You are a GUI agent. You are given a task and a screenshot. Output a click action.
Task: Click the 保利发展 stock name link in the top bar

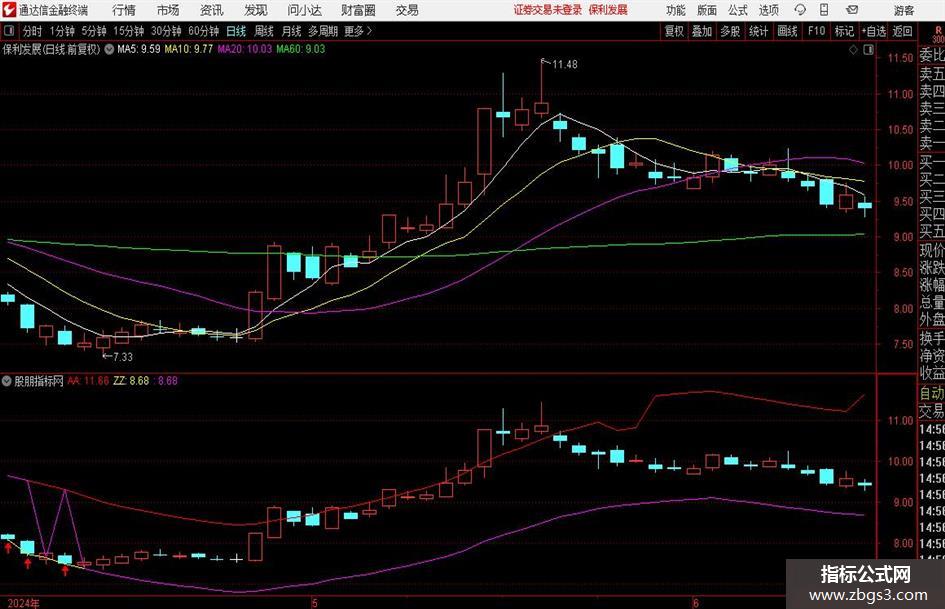608,10
